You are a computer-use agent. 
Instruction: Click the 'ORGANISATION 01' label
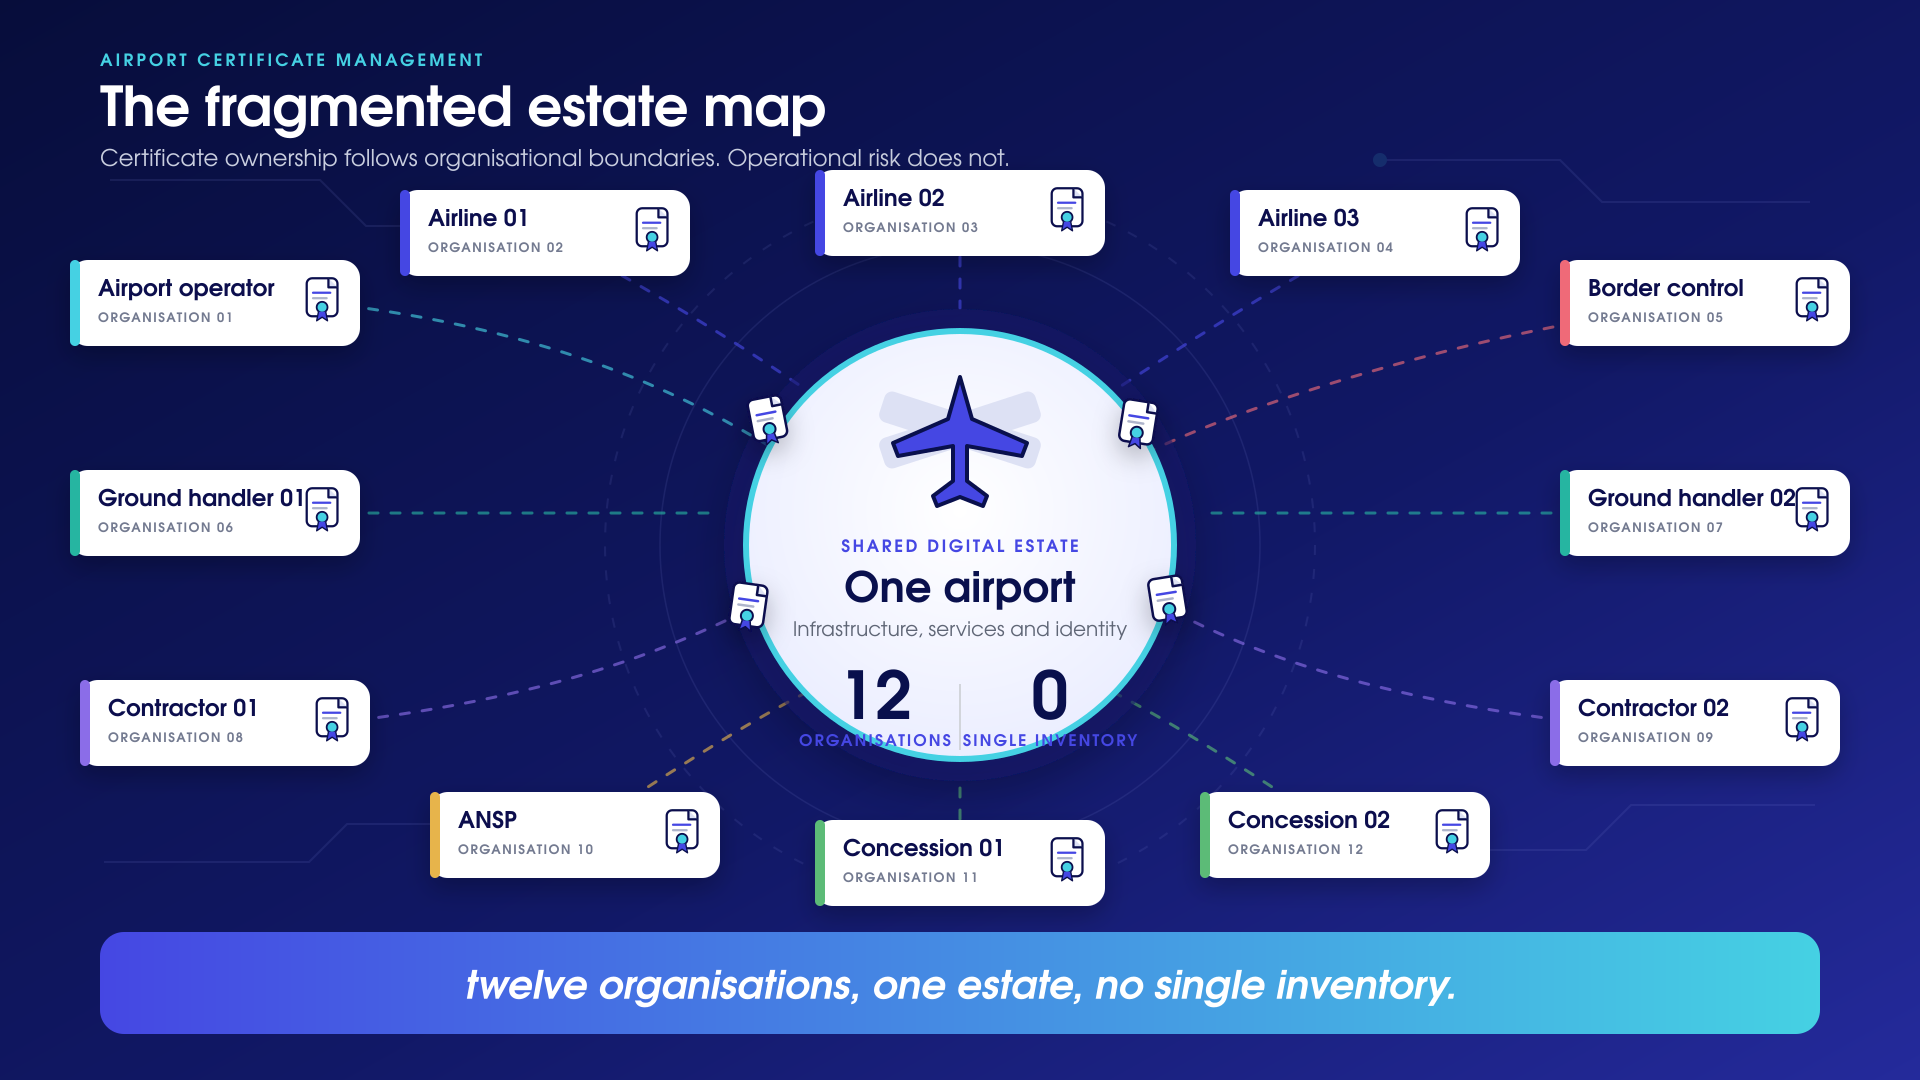[x=166, y=317]
